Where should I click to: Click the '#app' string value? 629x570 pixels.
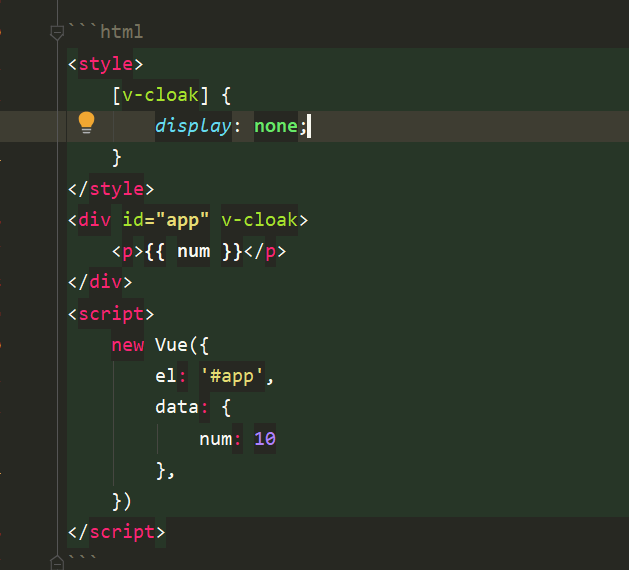click(x=232, y=376)
